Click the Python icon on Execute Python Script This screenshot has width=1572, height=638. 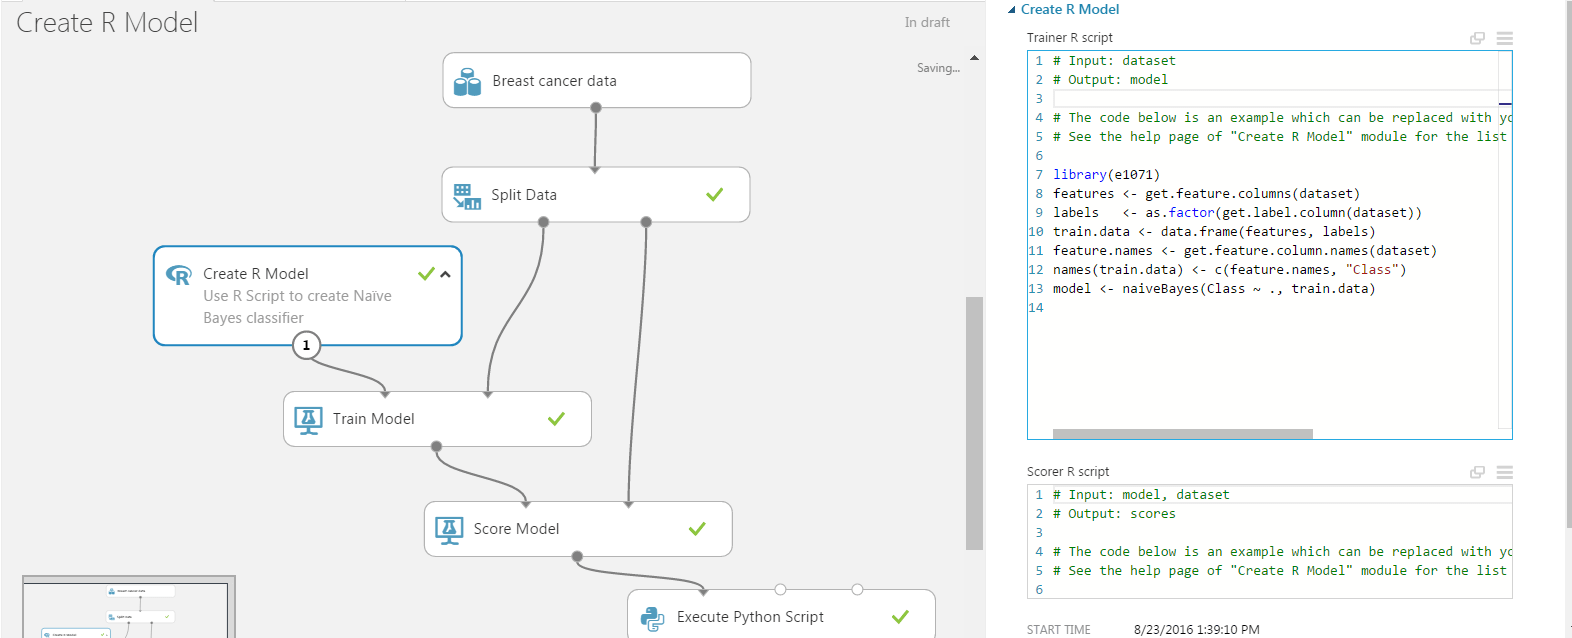(x=652, y=618)
